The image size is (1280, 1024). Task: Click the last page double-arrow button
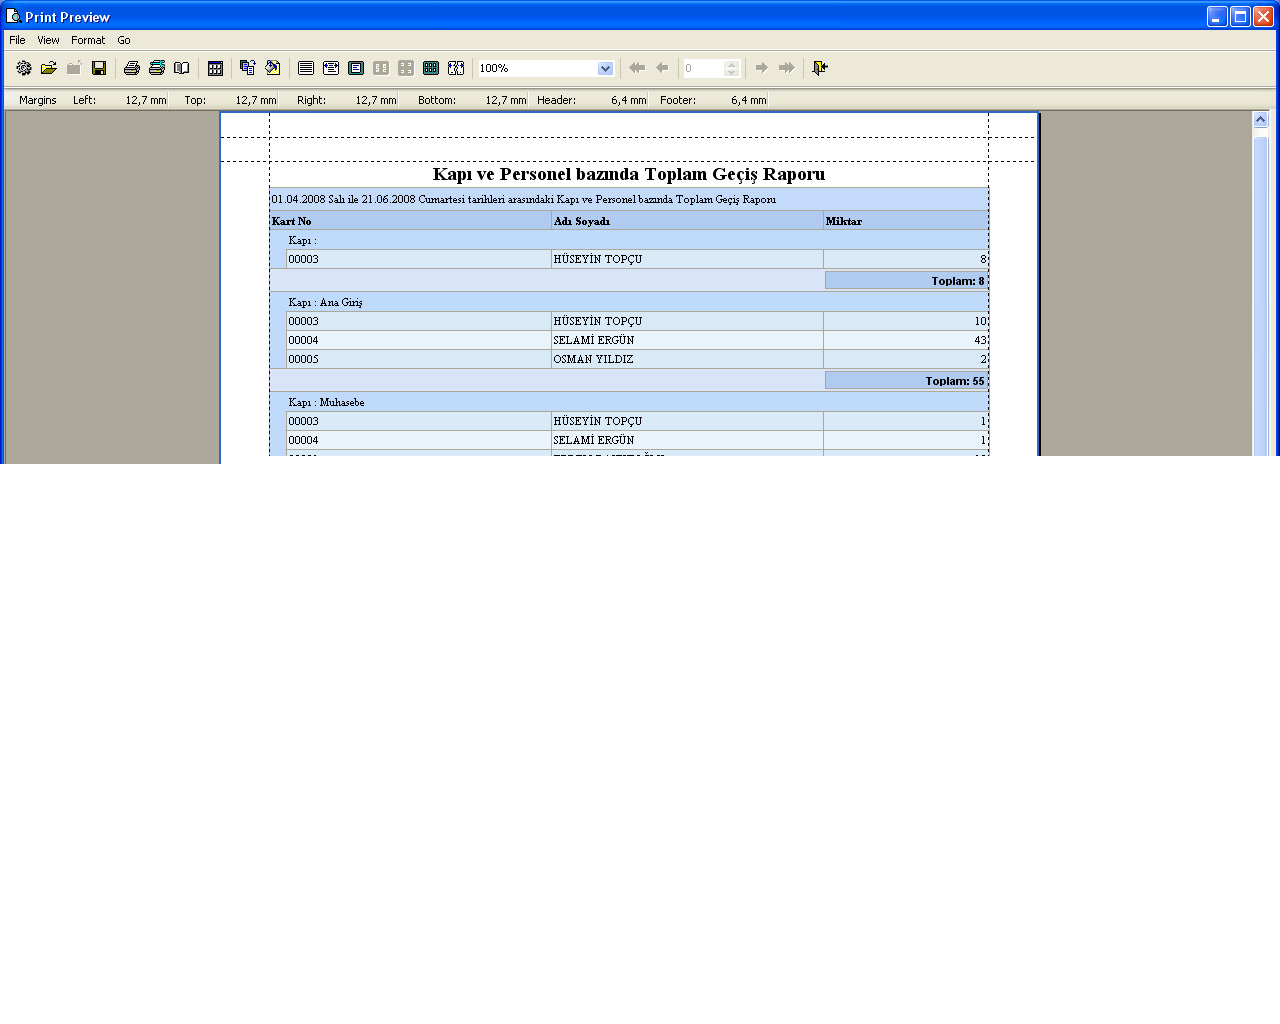click(787, 68)
